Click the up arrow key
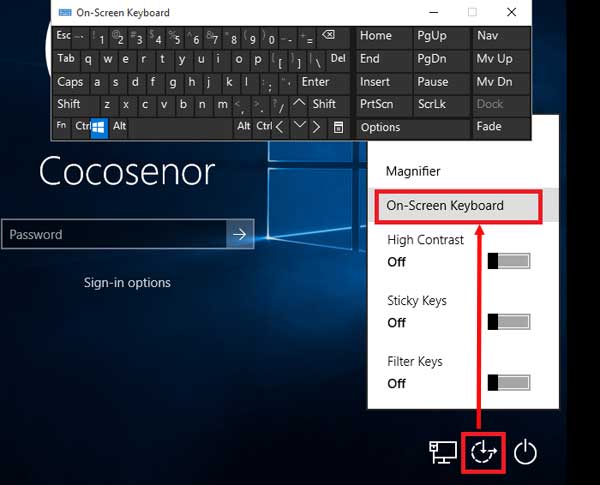 pos(299,105)
